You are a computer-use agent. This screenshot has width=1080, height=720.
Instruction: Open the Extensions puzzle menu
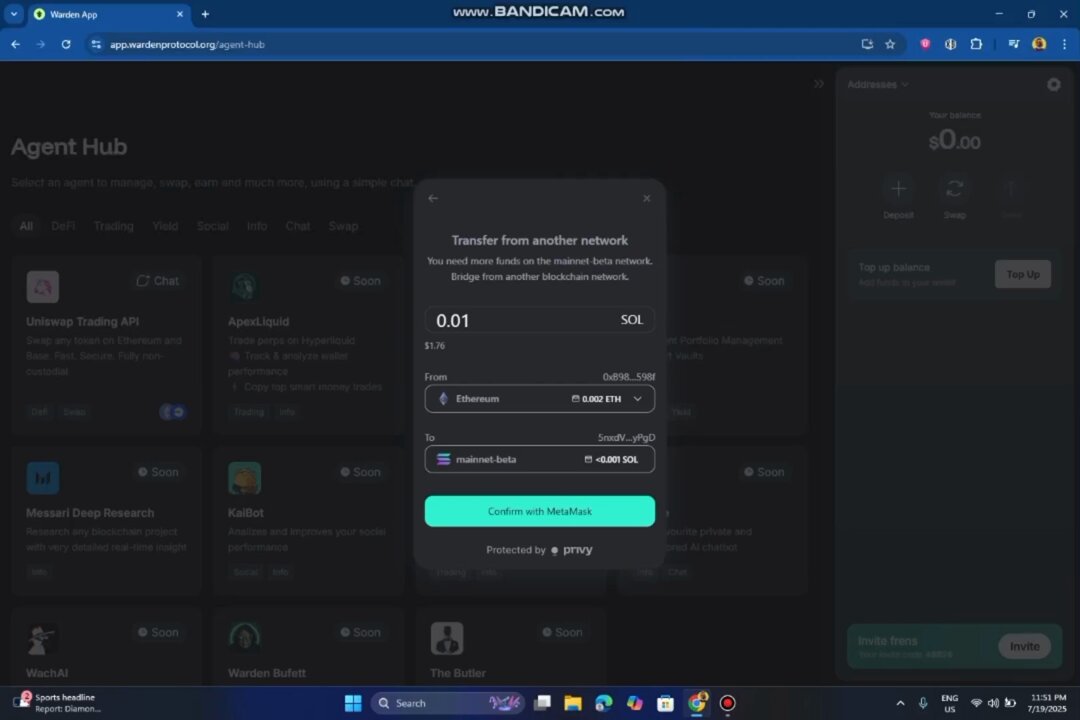[x=976, y=44]
